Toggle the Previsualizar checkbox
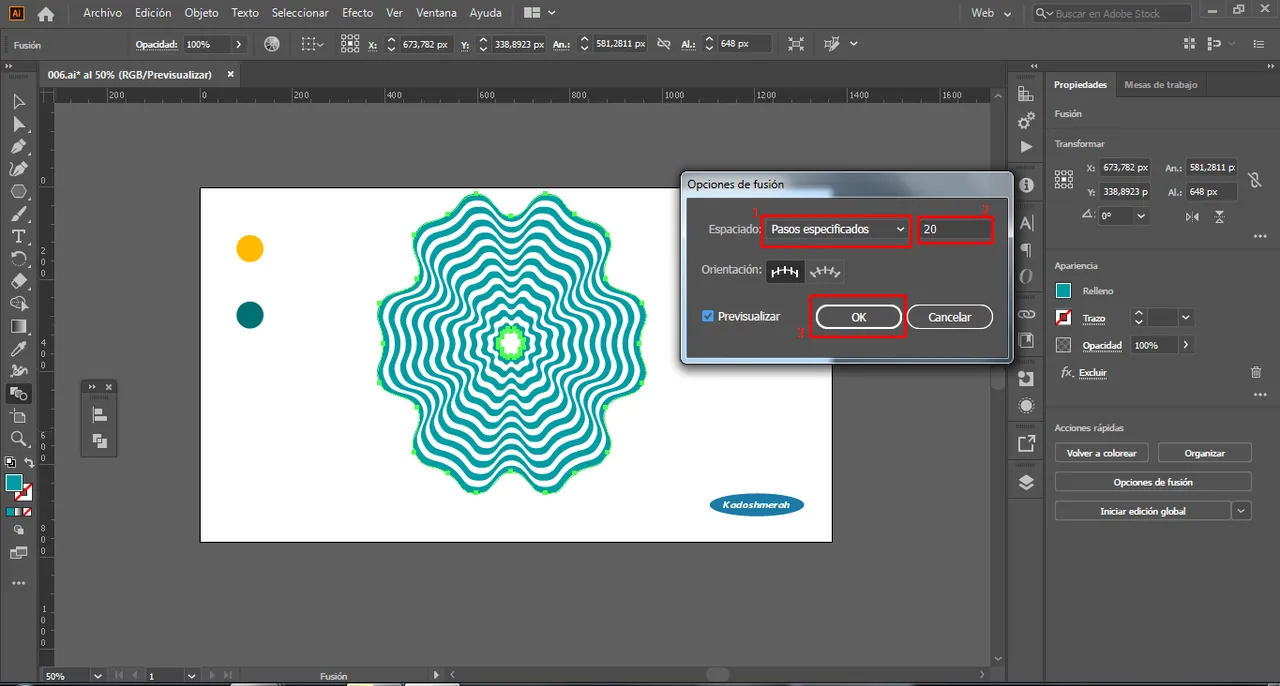The height and width of the screenshot is (686, 1280). click(x=708, y=316)
